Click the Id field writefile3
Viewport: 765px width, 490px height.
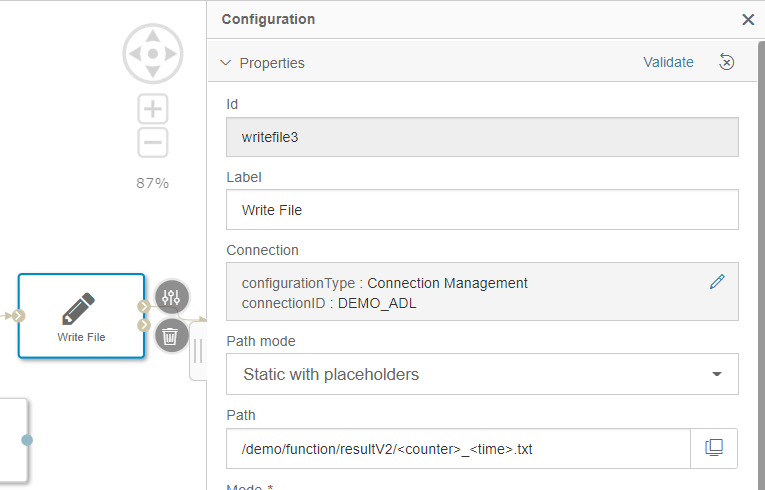tap(482, 137)
